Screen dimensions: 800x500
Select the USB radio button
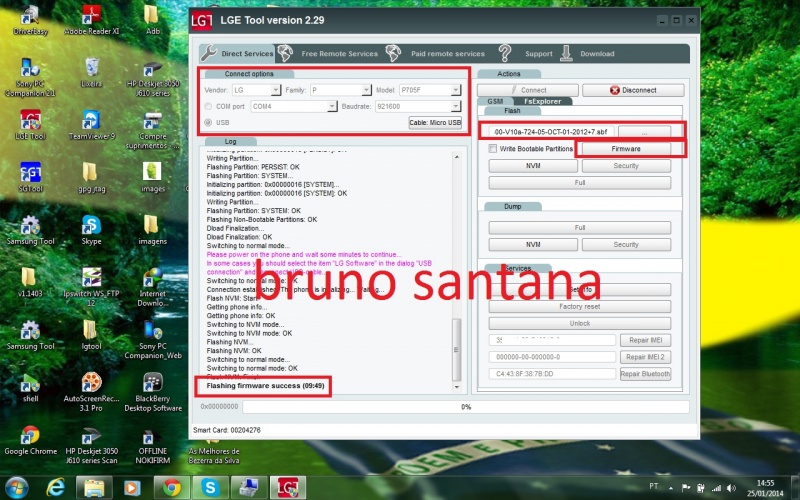208,122
